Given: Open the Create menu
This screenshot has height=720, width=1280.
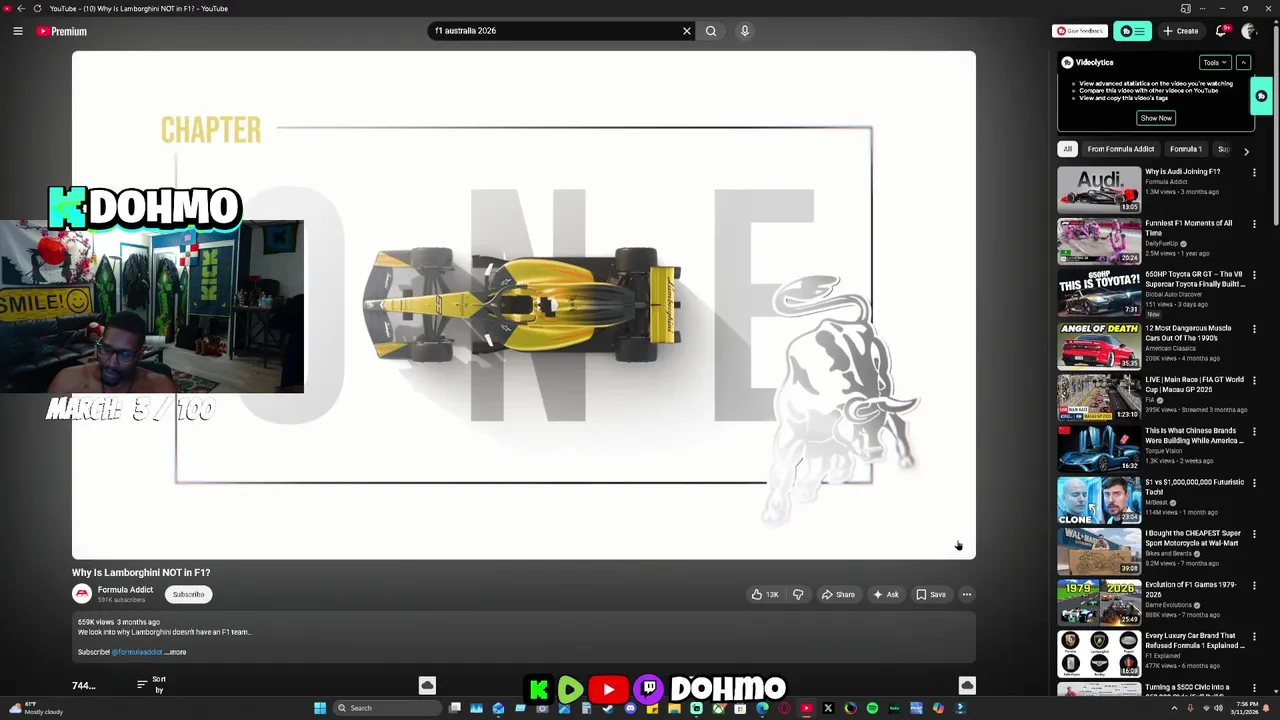Looking at the screenshot, I should [1181, 31].
